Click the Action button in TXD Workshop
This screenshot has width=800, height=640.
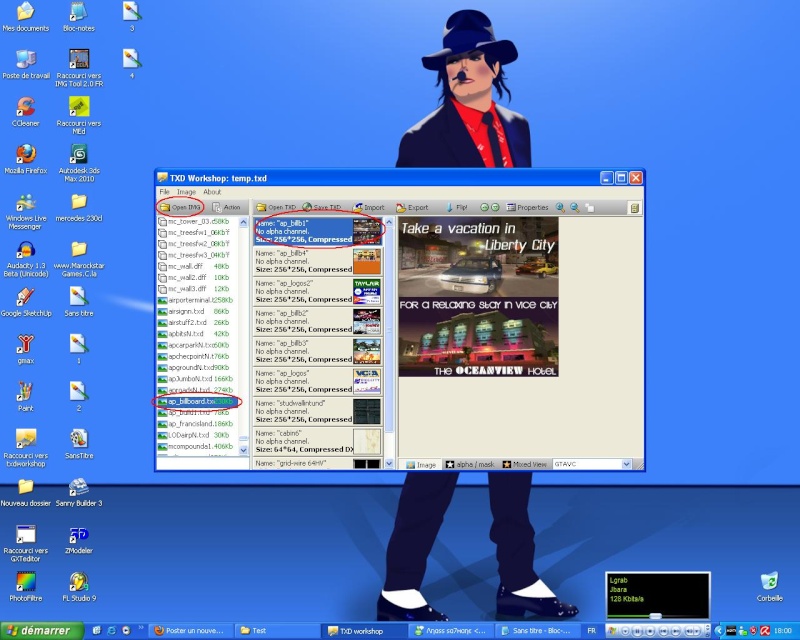[x=227, y=207]
